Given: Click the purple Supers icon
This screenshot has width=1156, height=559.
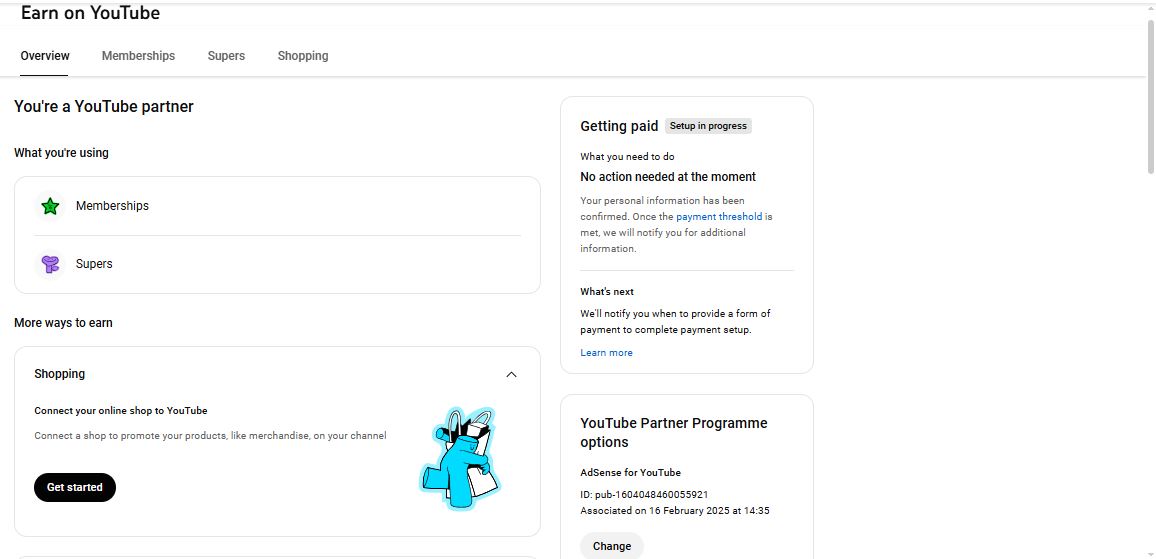Looking at the screenshot, I should pyautogui.click(x=50, y=264).
